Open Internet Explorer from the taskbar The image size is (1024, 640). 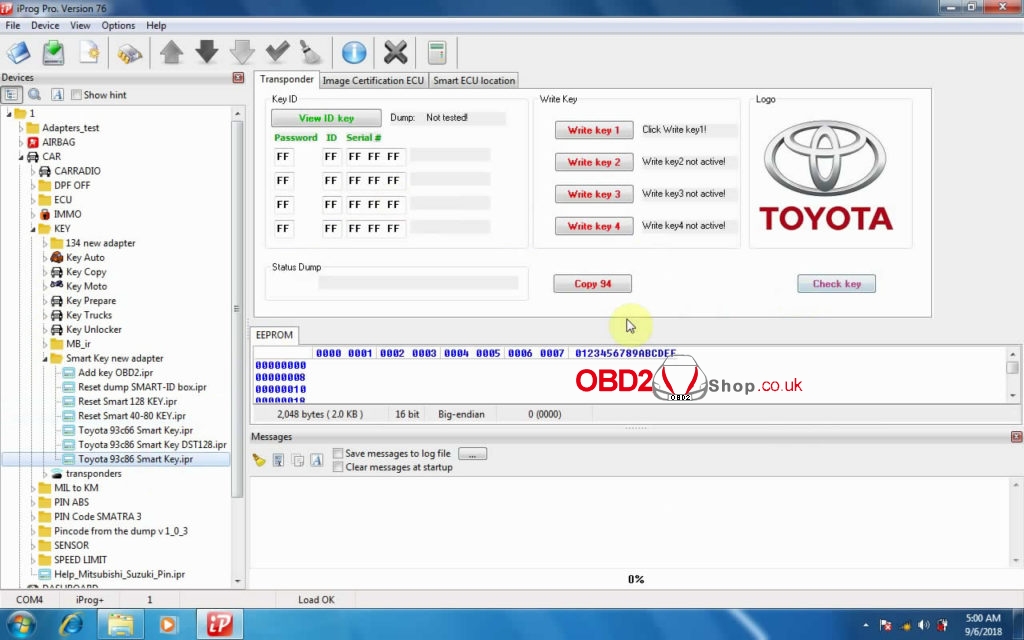point(71,624)
